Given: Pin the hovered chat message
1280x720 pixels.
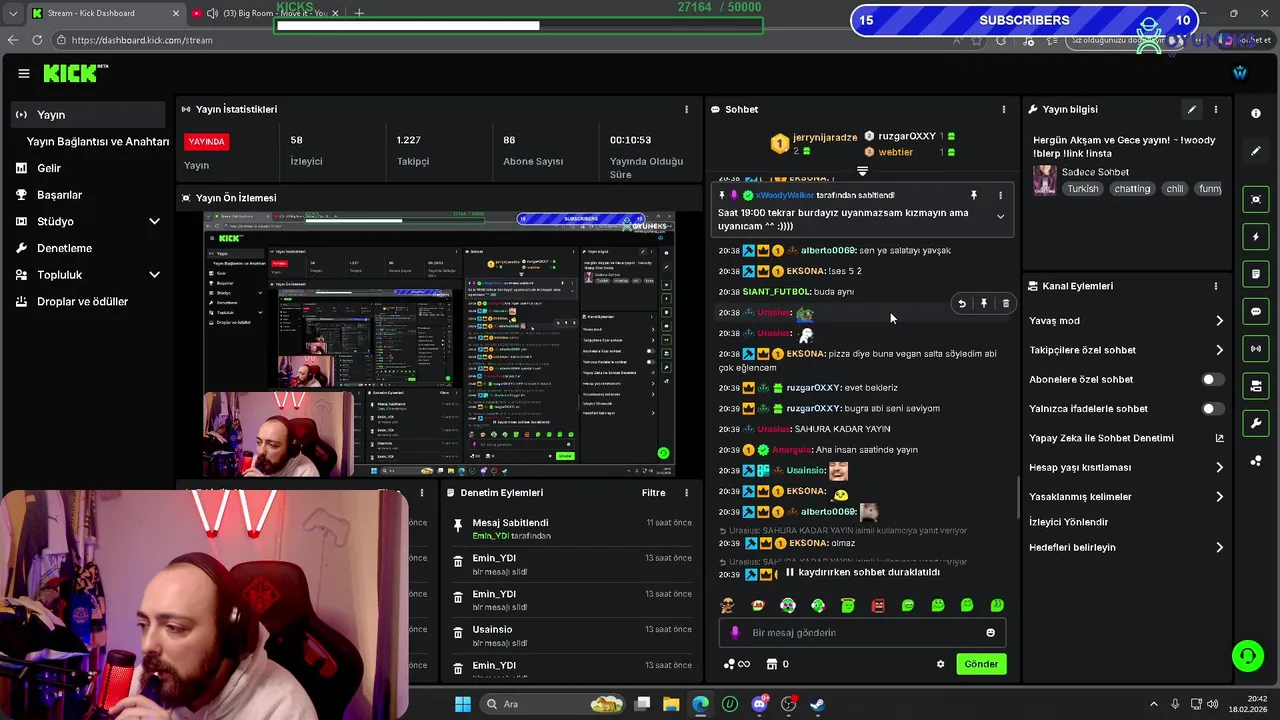Looking at the screenshot, I should [x=984, y=303].
